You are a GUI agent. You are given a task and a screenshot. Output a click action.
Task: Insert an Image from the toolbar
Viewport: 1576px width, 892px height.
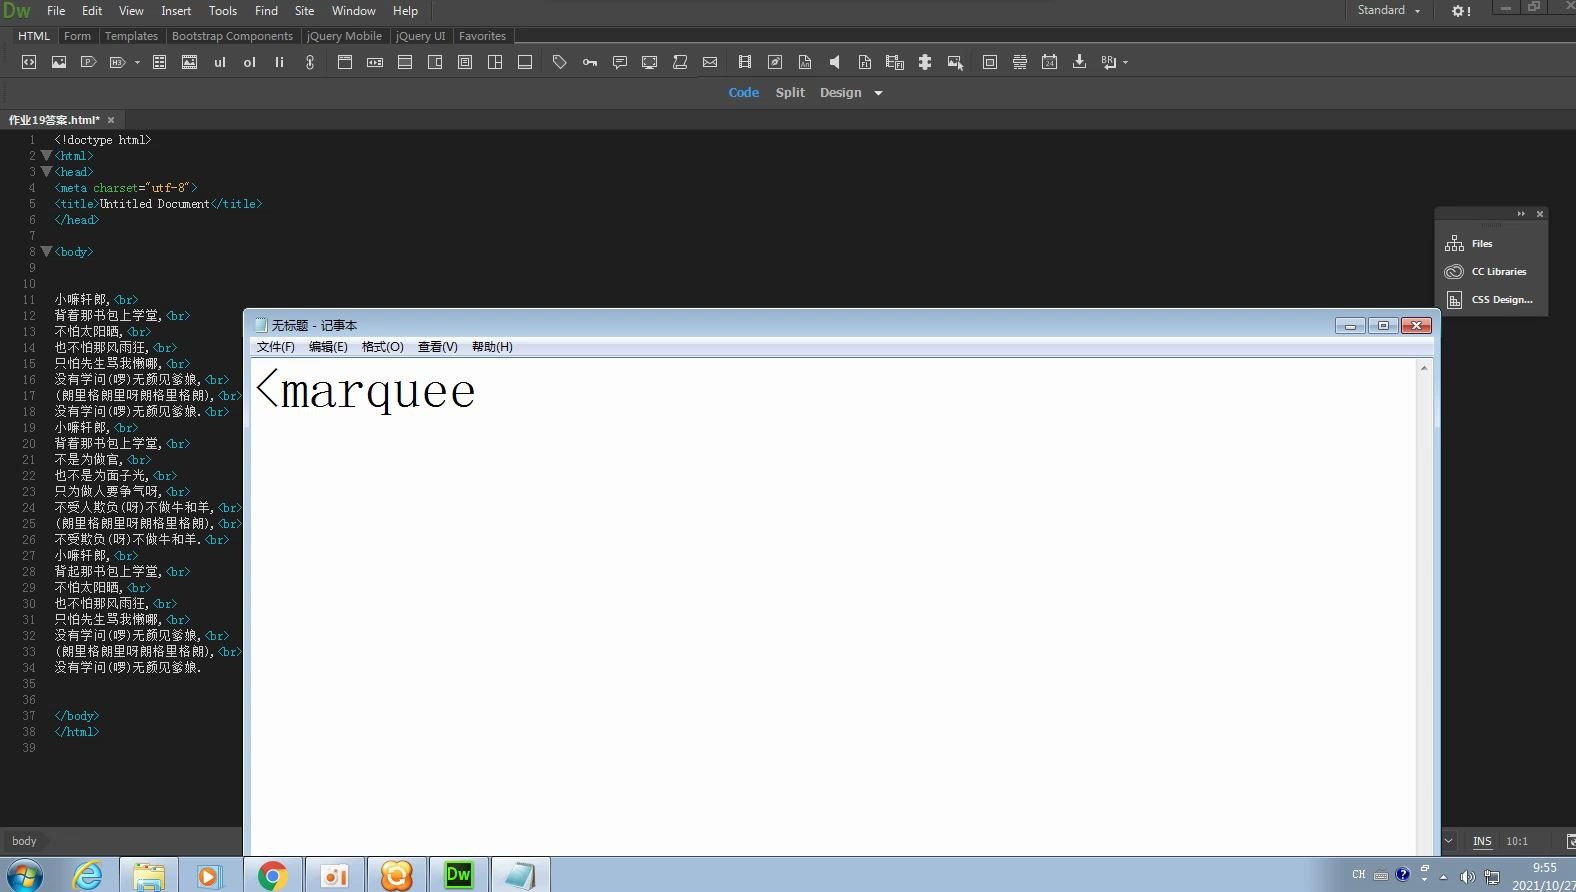coord(59,62)
